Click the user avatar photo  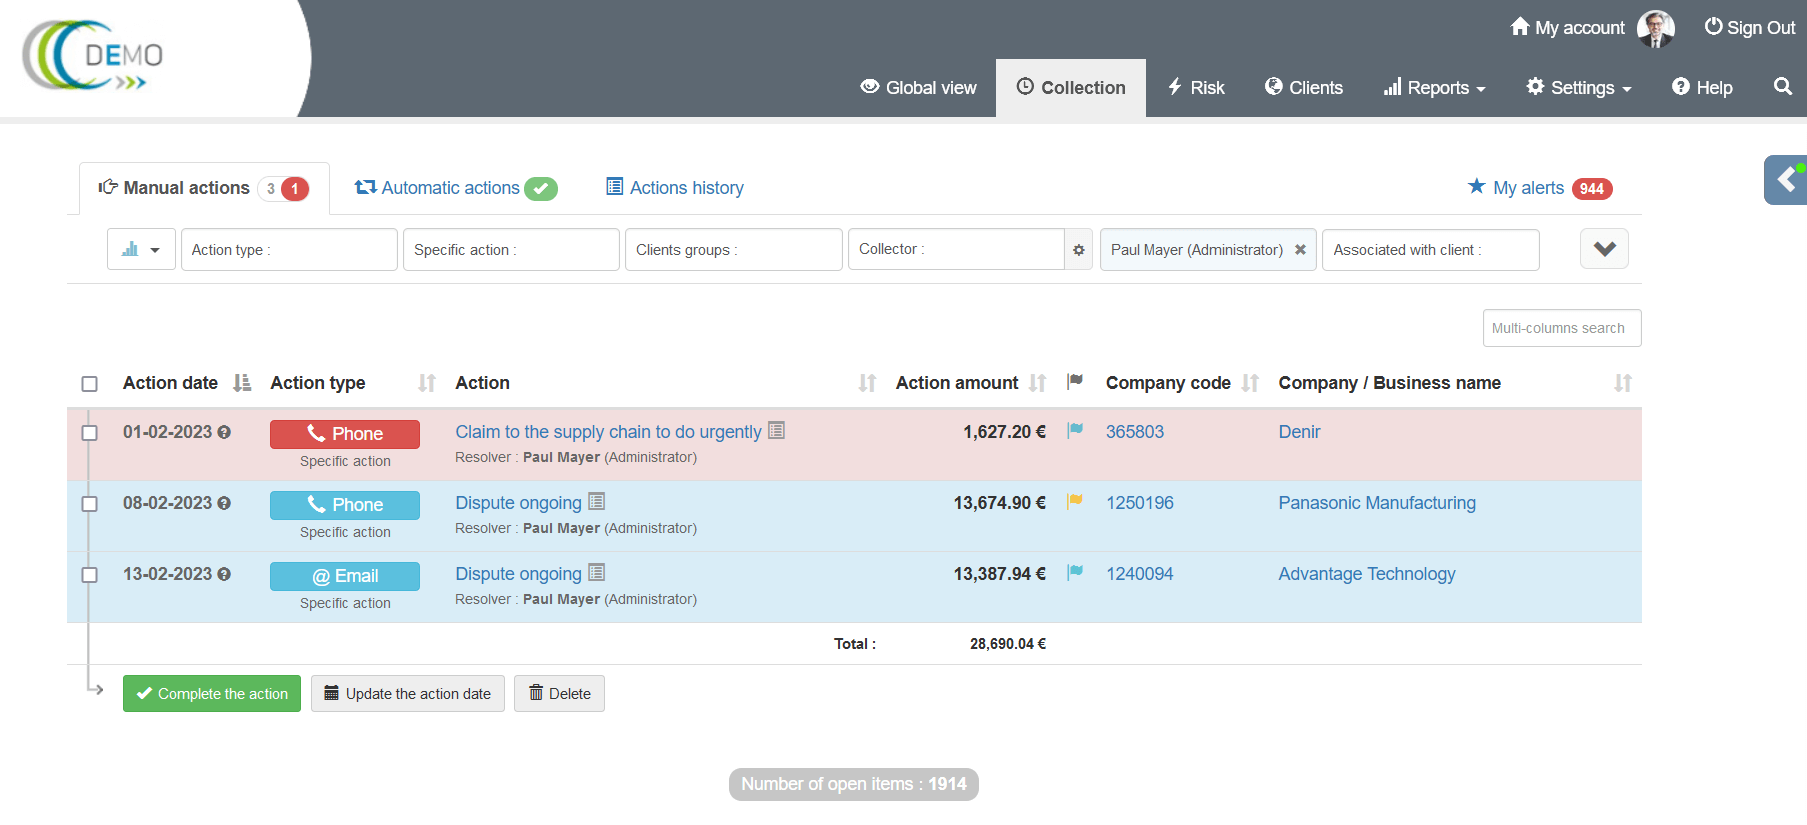click(x=1655, y=28)
